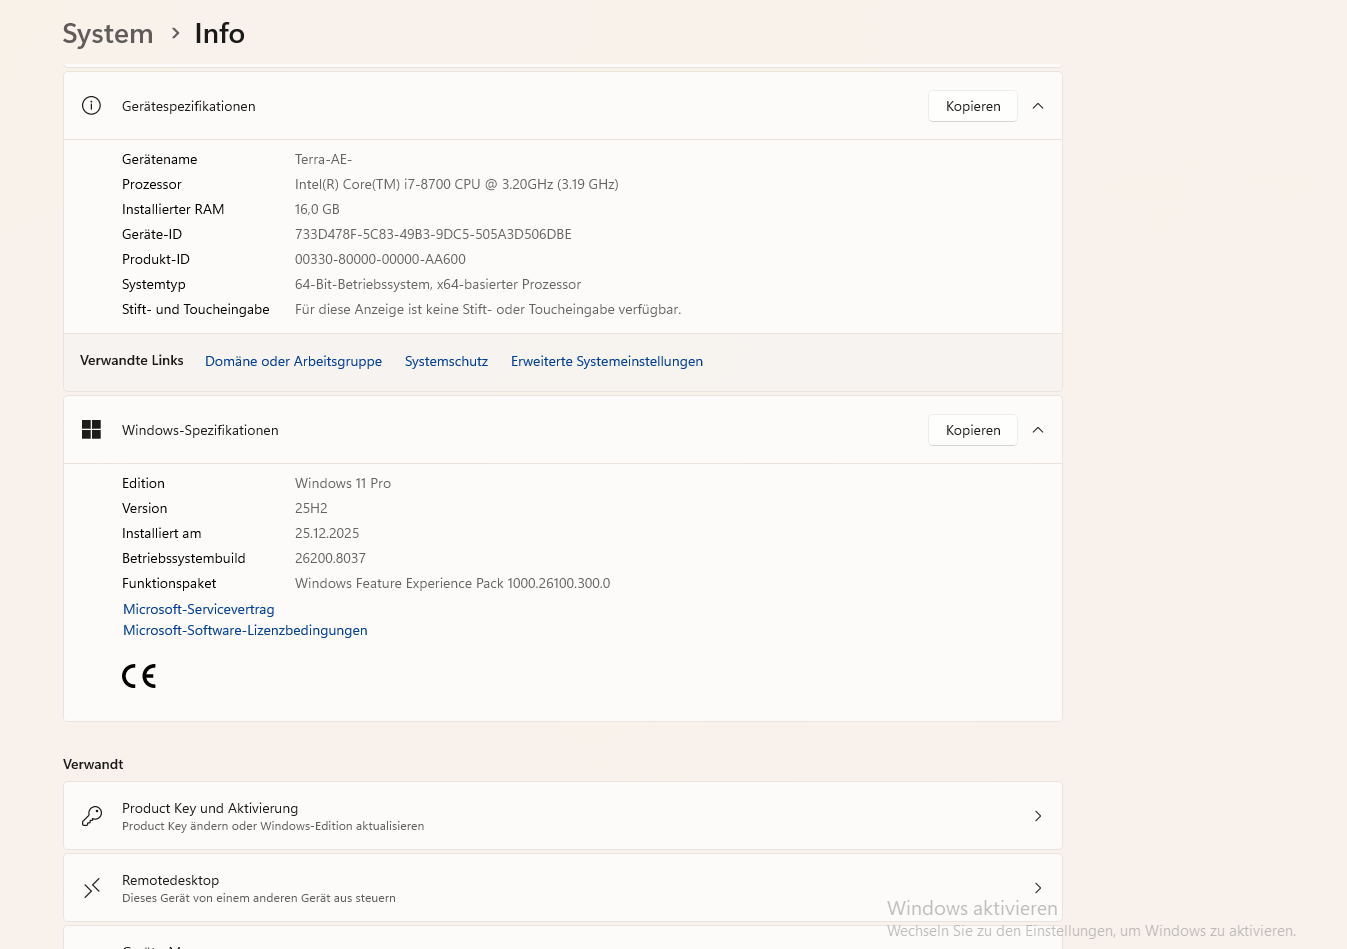Collapse the Gerätespezifikationen section
This screenshot has width=1347, height=949.
(1038, 106)
